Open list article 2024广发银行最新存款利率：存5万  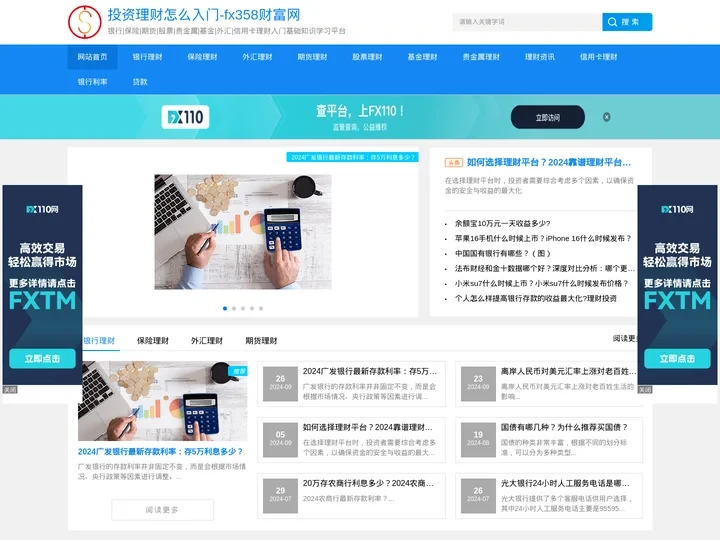point(370,371)
